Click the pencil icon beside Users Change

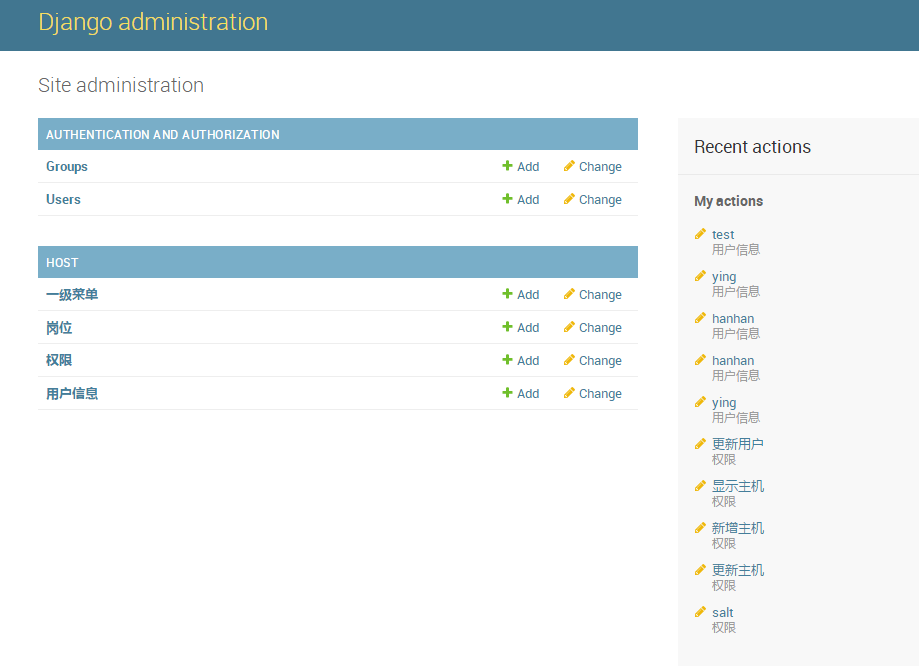569,200
